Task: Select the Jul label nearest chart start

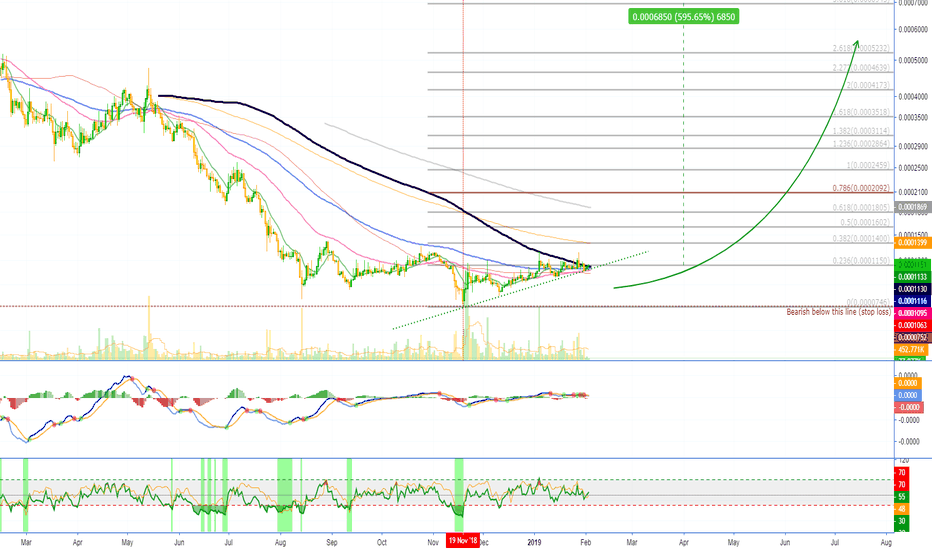Action: (x=228, y=542)
